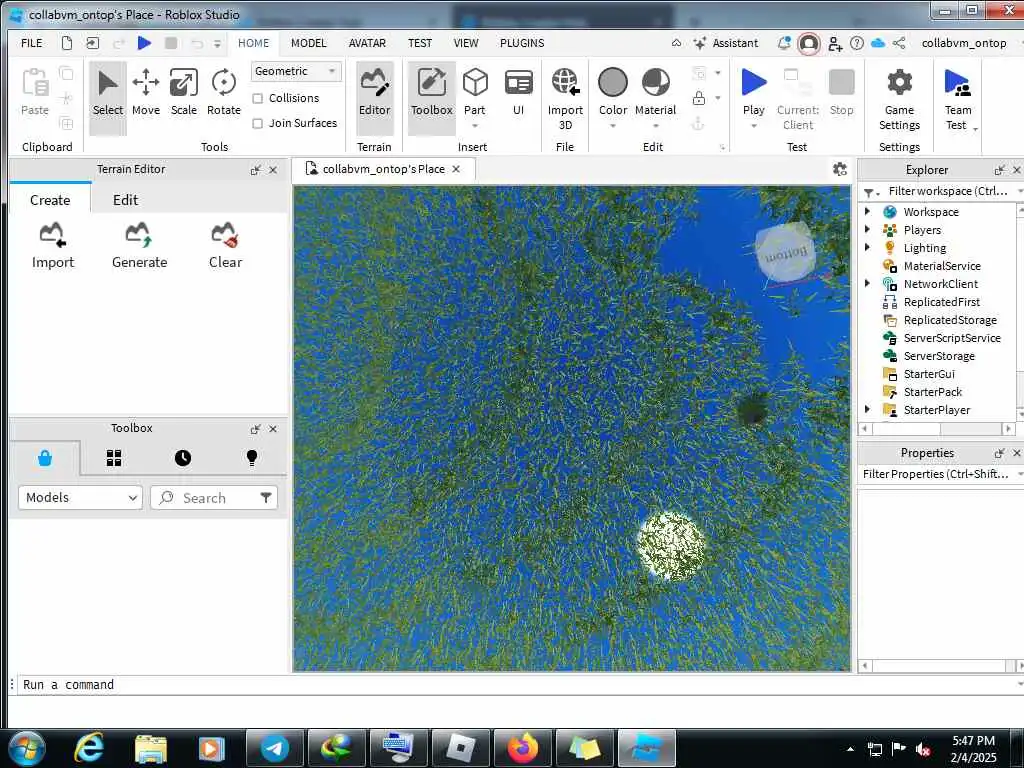Select the Rotate tool
The width and height of the screenshot is (1024, 768).
click(x=223, y=92)
